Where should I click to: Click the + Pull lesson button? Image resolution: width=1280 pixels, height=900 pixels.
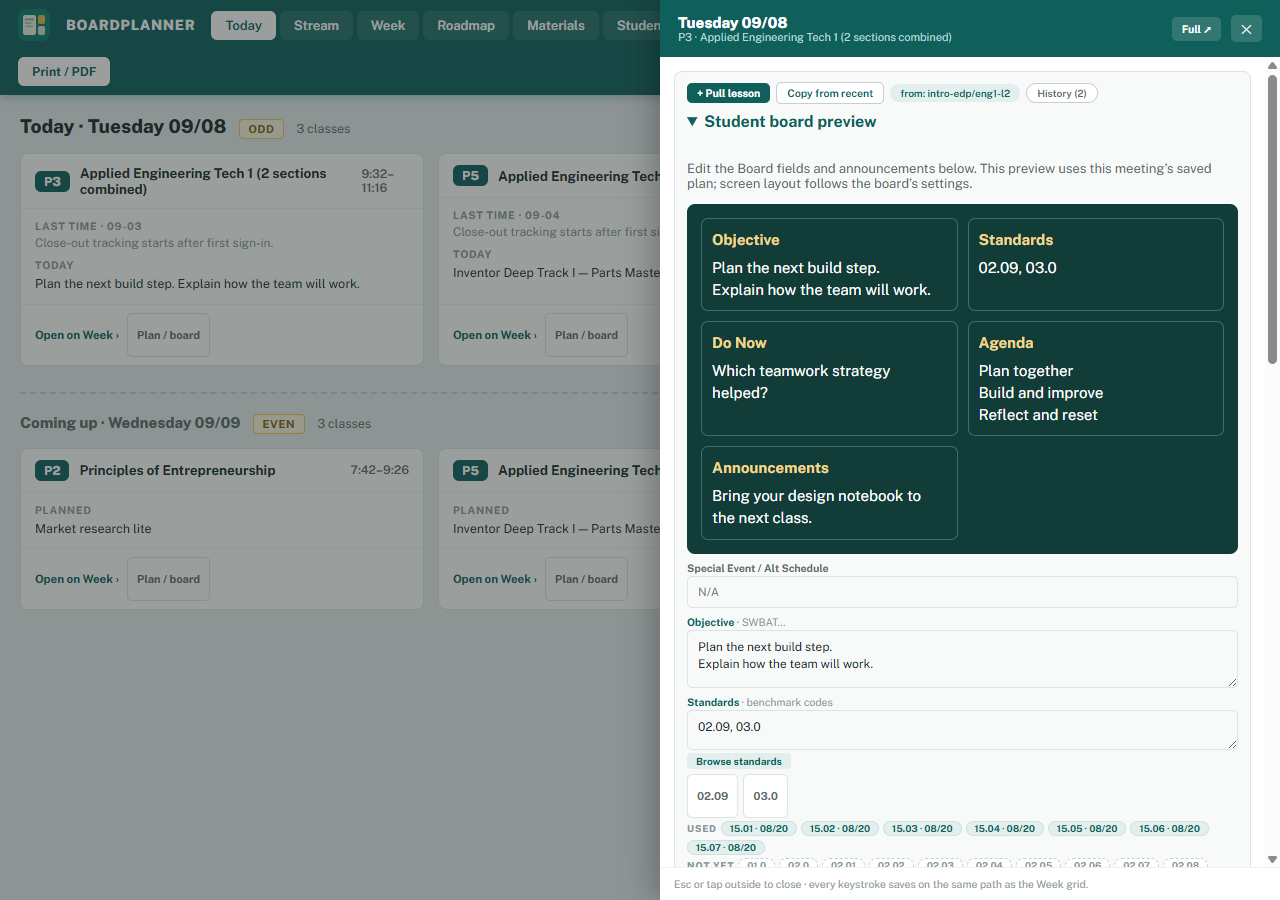click(x=728, y=93)
